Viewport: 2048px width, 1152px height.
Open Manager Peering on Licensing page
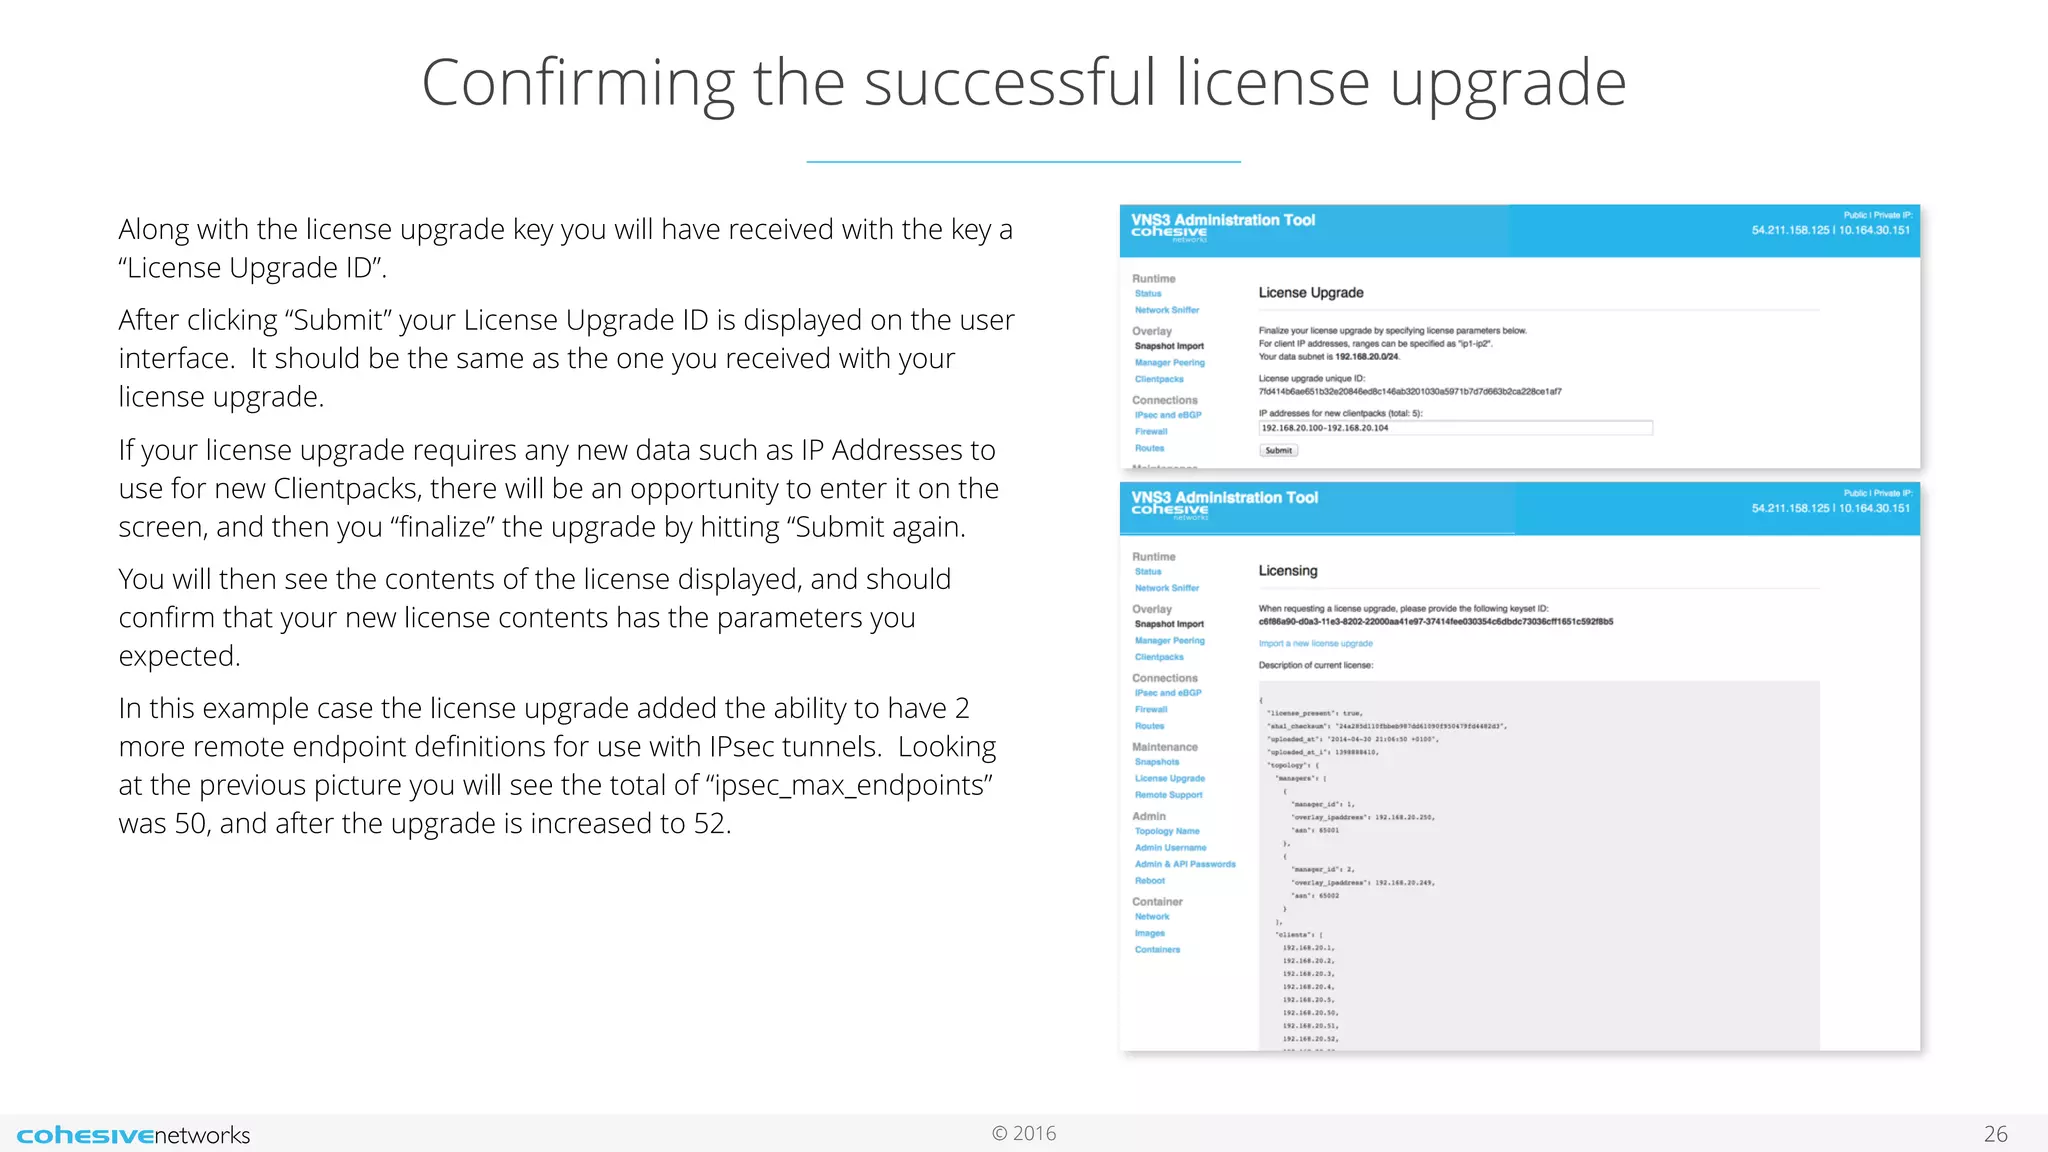[1169, 641]
